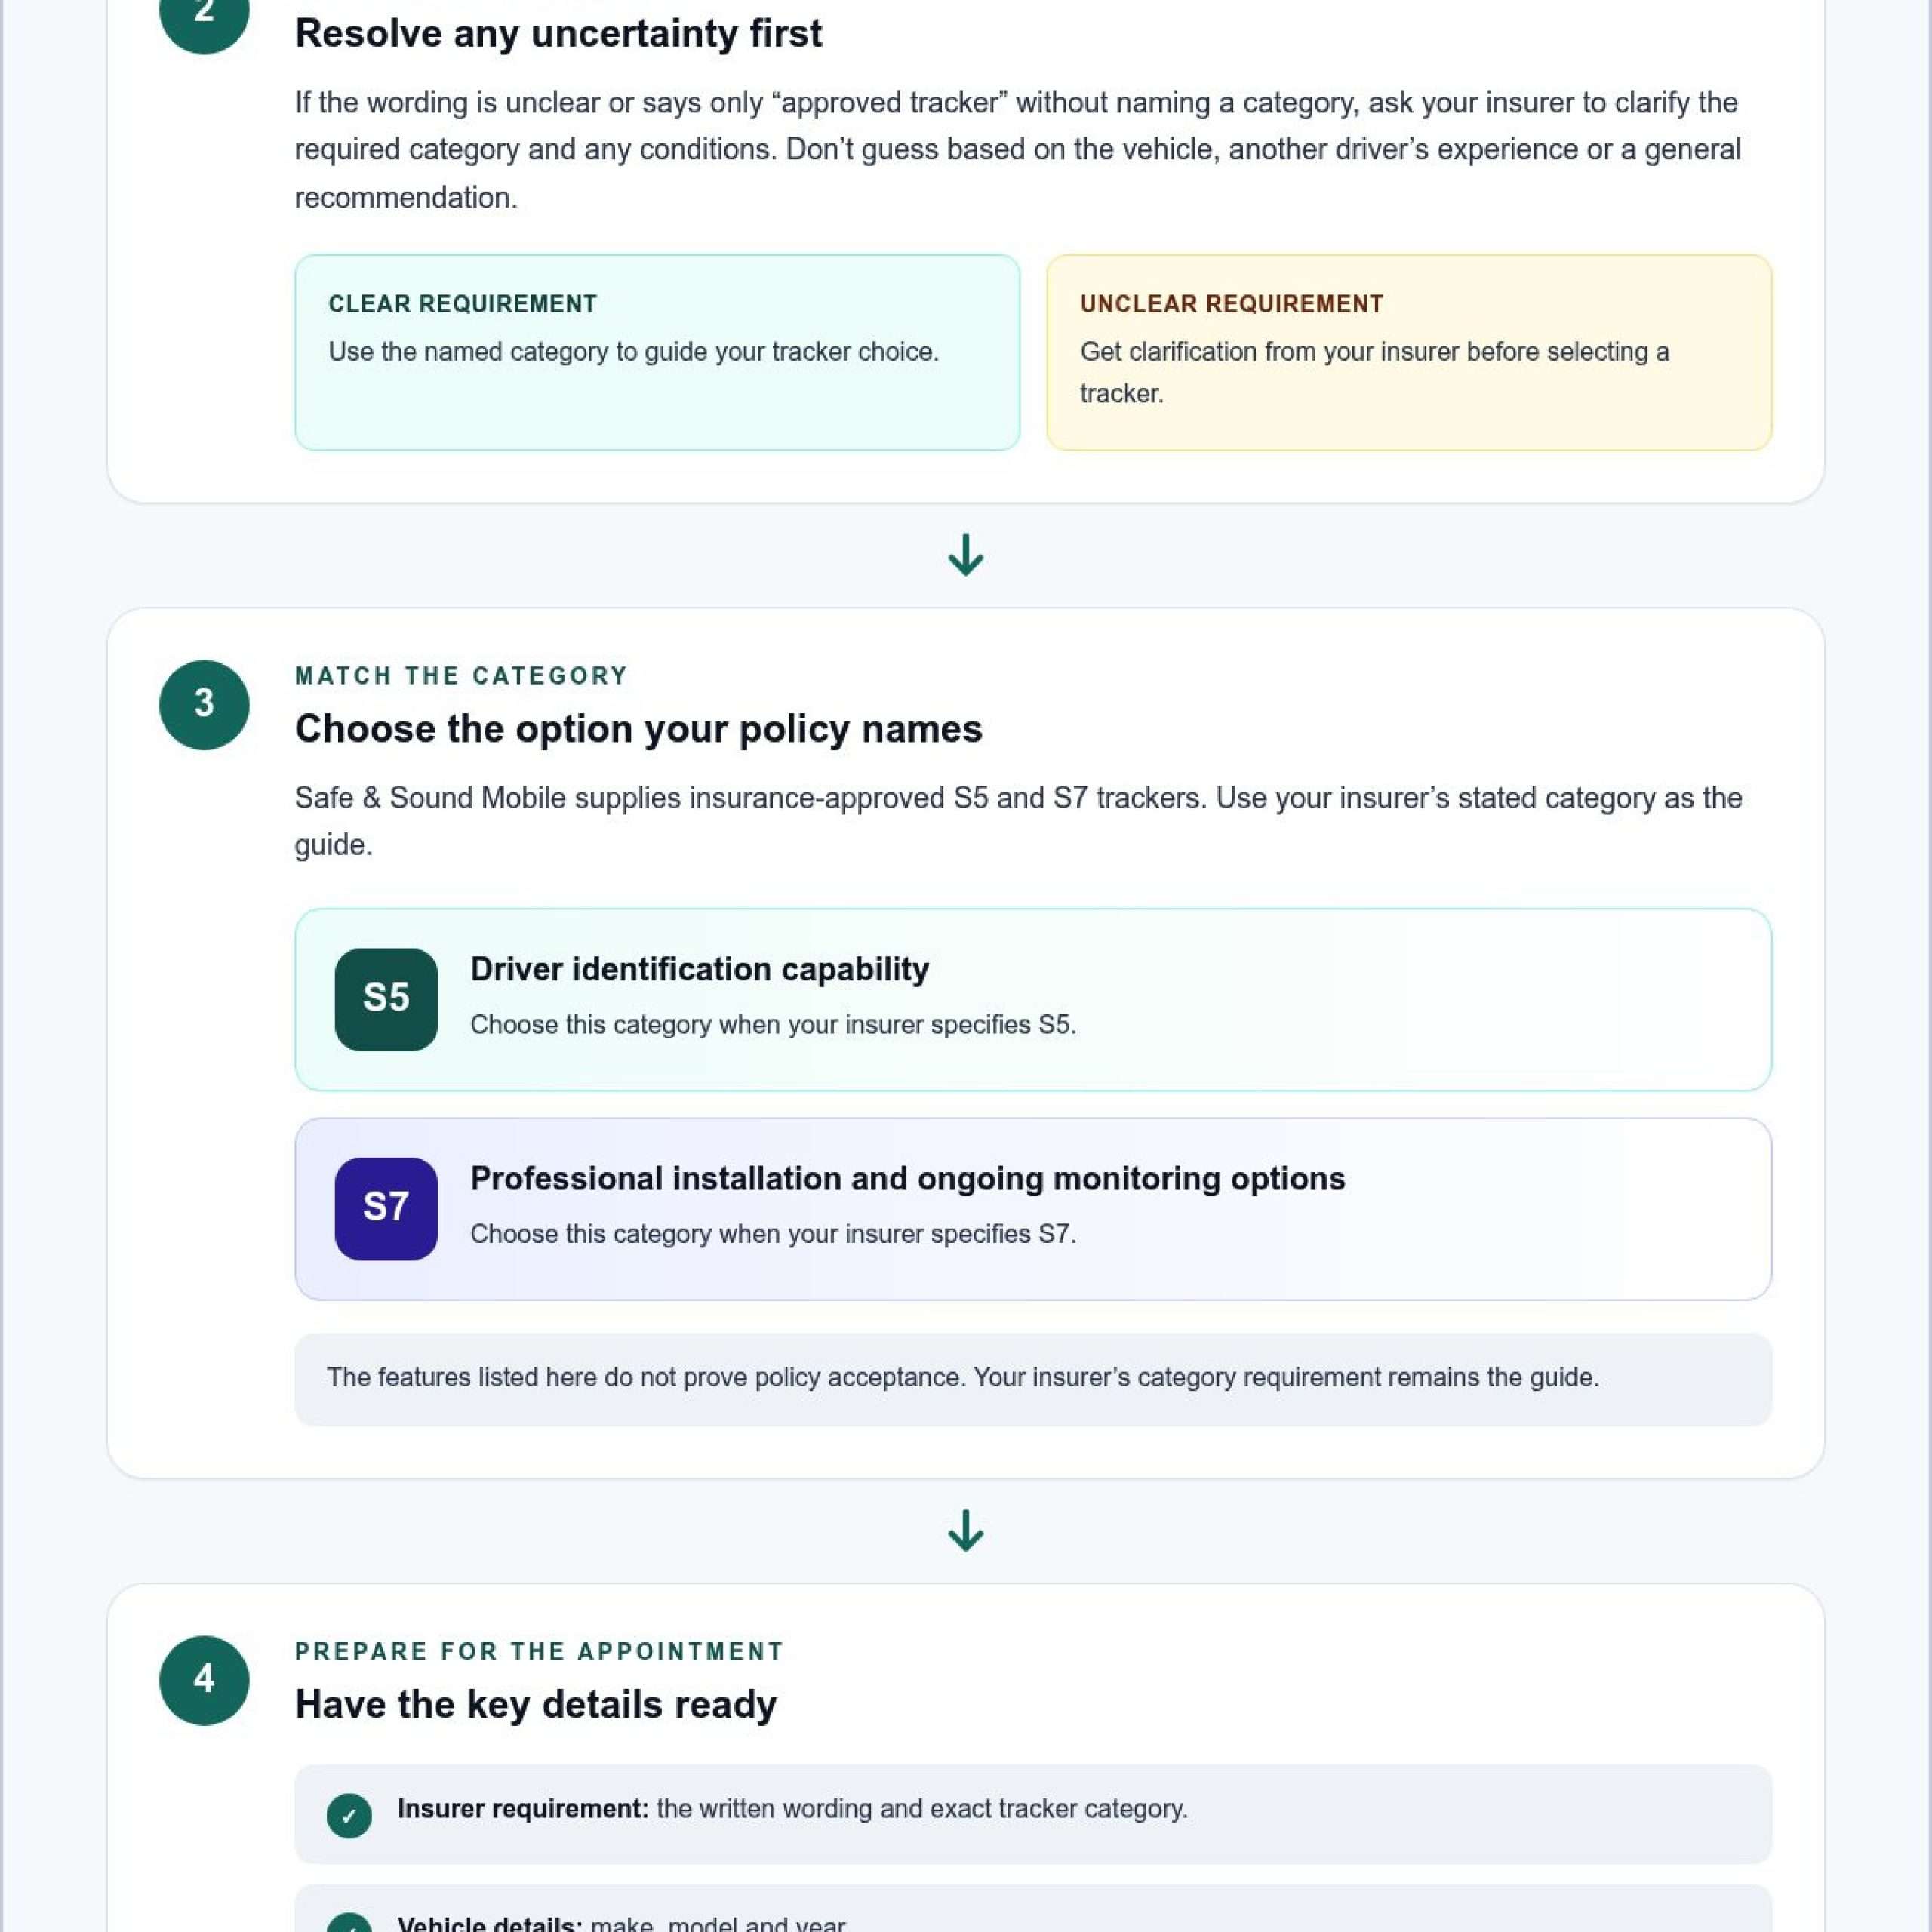Click the policy acceptance disclaimer note

tap(1033, 1378)
